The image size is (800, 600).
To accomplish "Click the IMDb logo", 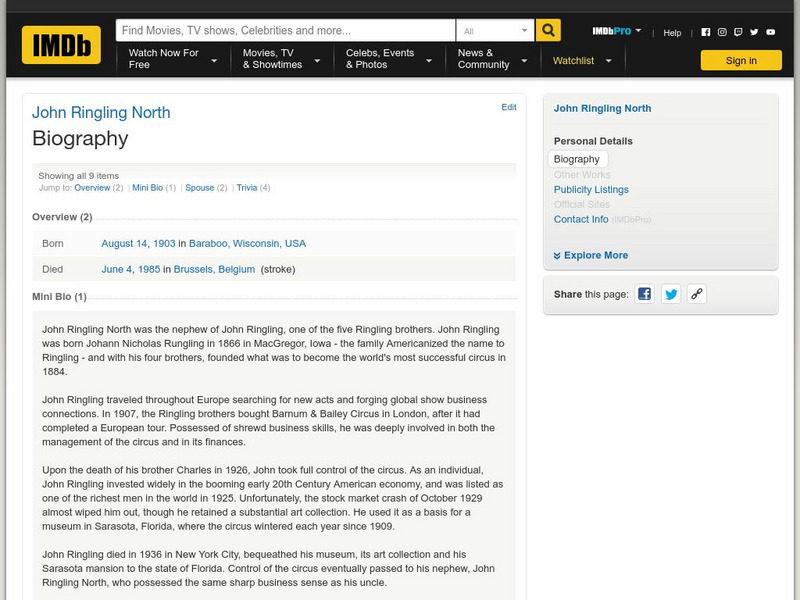I will [61, 45].
